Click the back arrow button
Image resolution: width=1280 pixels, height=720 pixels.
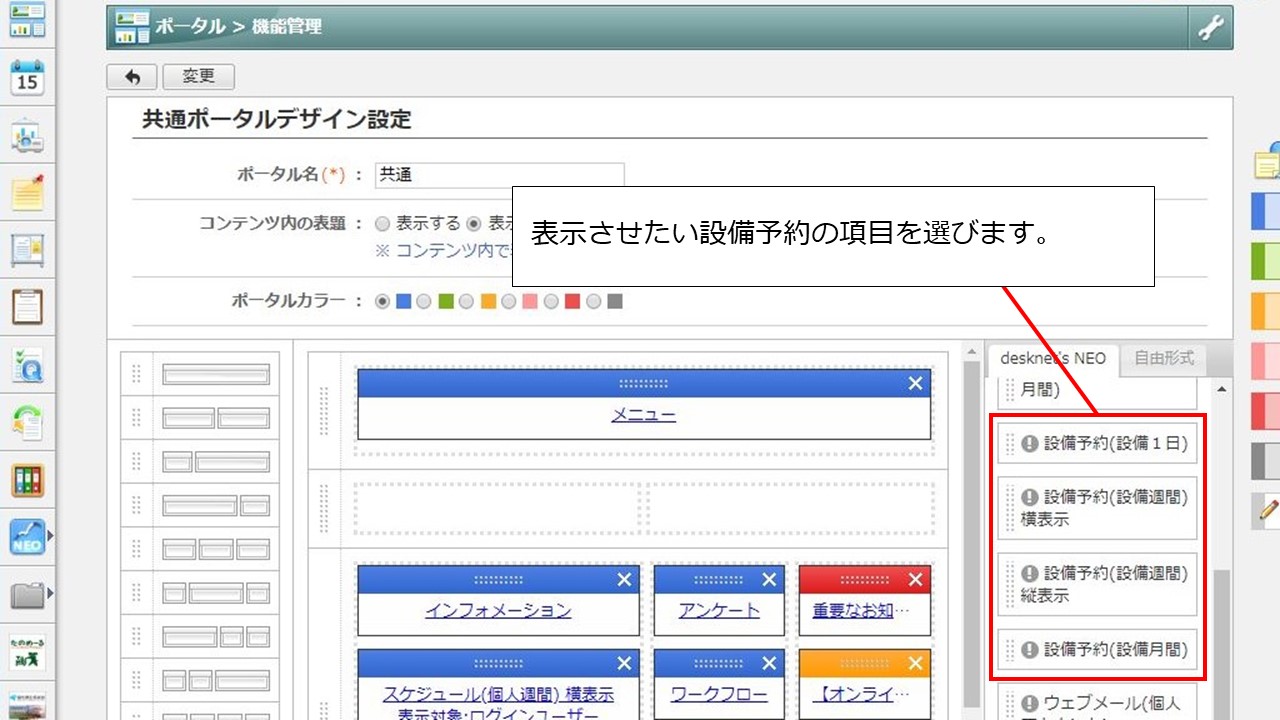[x=131, y=77]
